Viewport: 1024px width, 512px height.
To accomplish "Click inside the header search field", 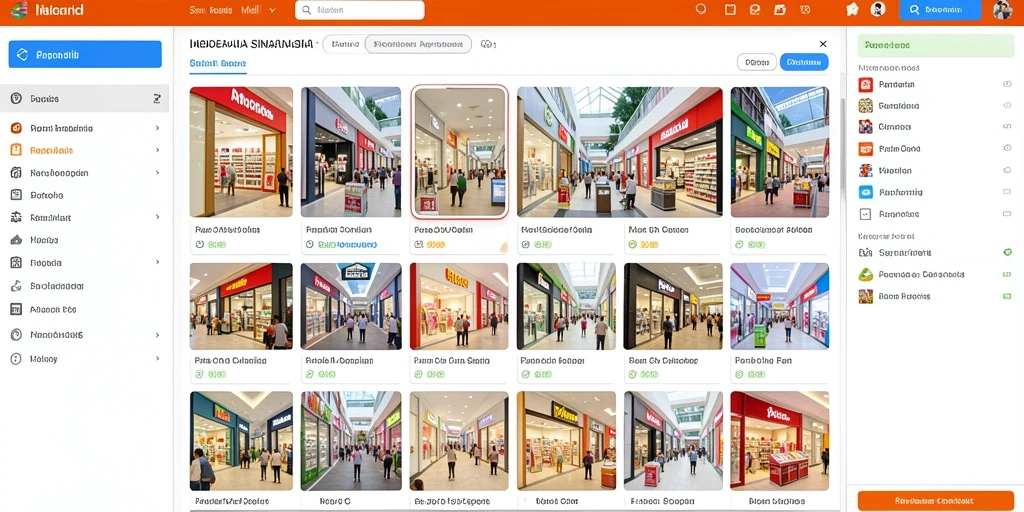I will click(x=360, y=10).
